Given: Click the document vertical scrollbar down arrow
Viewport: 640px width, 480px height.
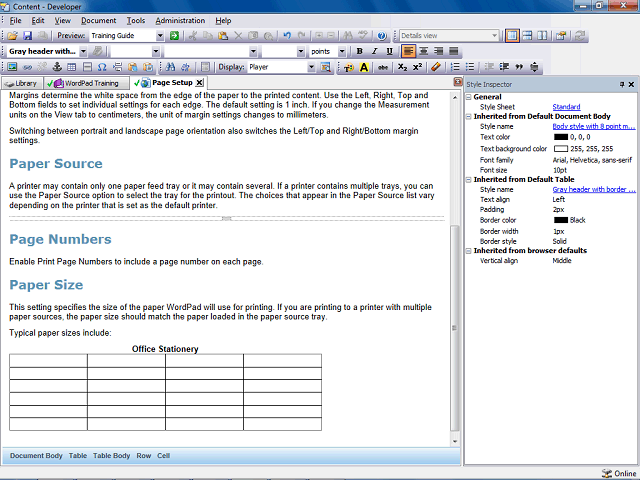Looking at the screenshot, I should click(x=455, y=442).
